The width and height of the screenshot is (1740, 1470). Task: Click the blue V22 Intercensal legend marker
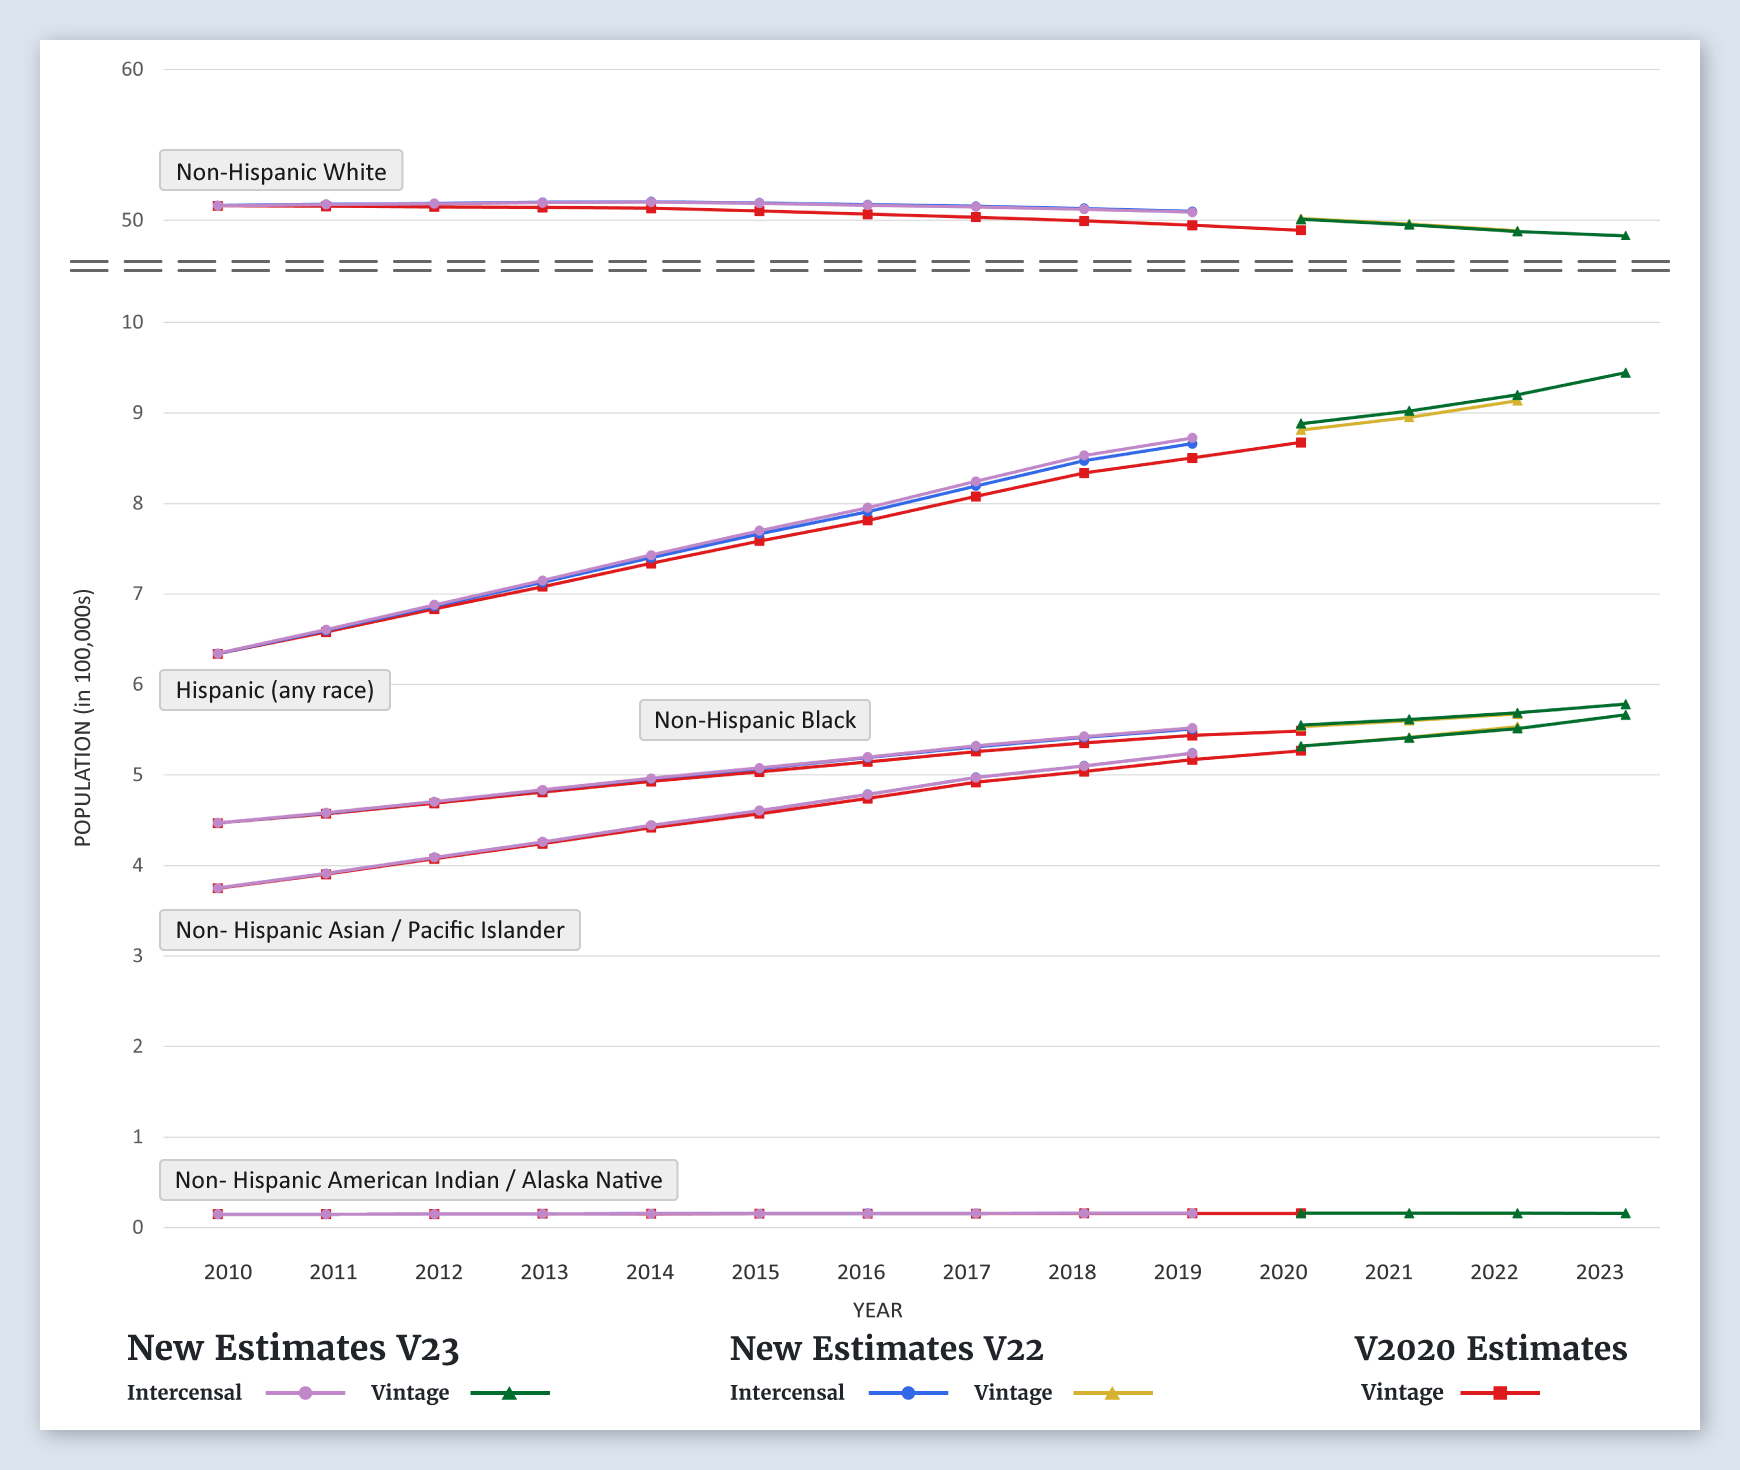tap(908, 1393)
